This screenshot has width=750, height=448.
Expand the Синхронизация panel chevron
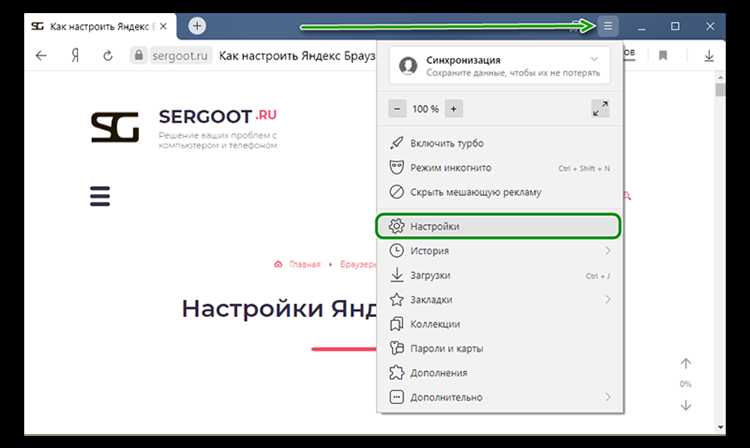pyautogui.click(x=594, y=59)
